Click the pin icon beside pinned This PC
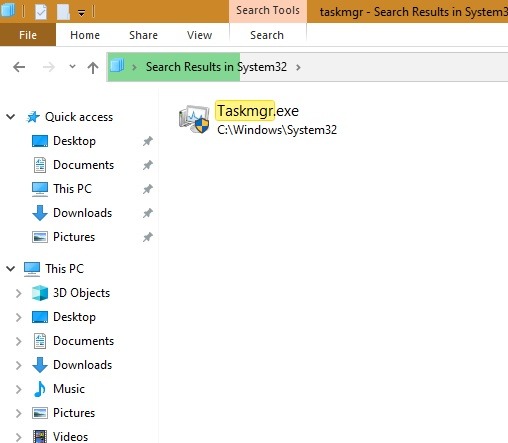Screen dimensions: 508x443 tap(148, 189)
